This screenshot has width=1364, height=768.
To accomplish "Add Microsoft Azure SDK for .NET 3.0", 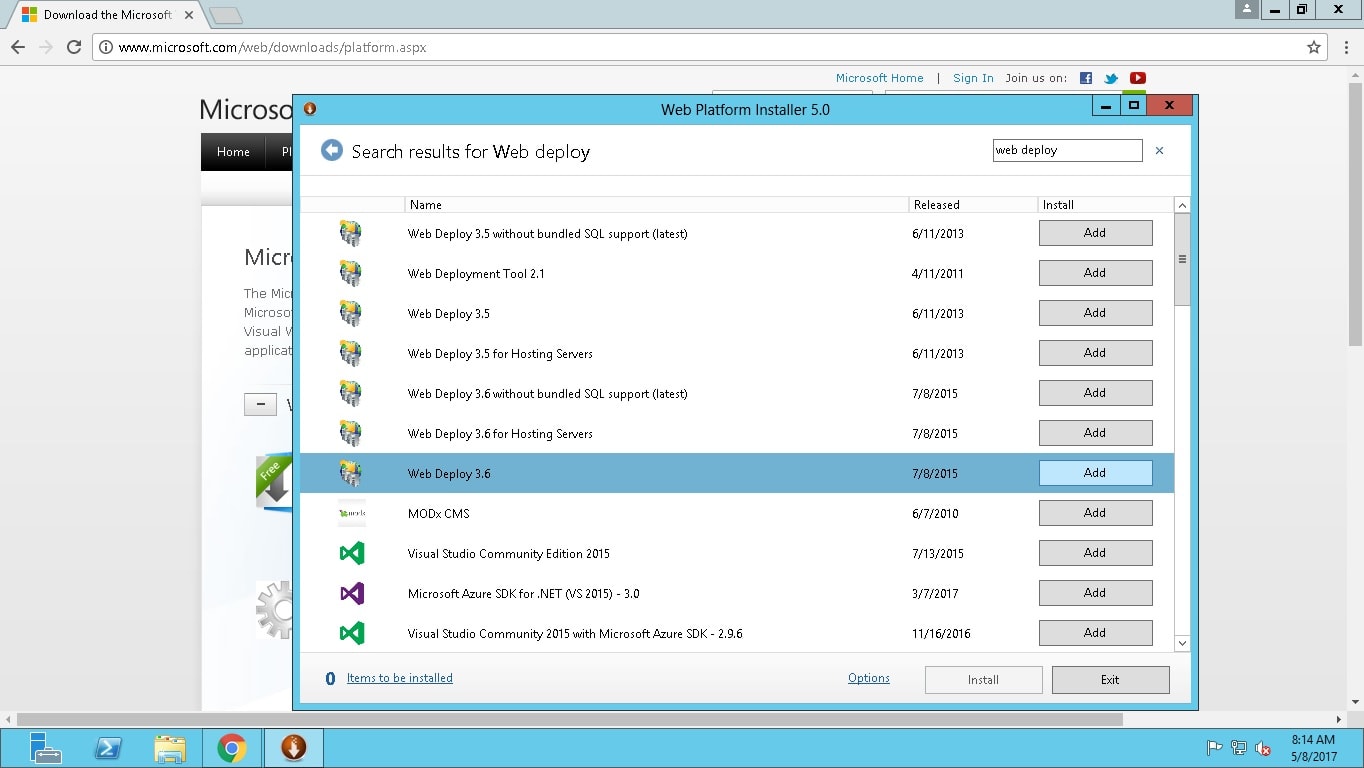I will (x=1095, y=593).
